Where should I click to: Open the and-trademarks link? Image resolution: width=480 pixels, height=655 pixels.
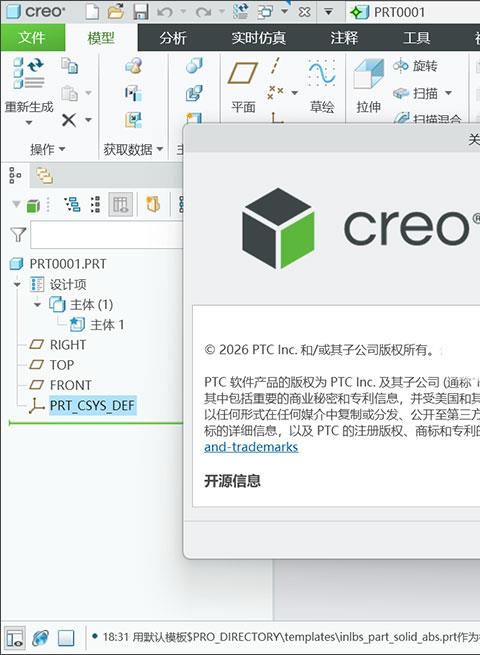tap(251, 447)
